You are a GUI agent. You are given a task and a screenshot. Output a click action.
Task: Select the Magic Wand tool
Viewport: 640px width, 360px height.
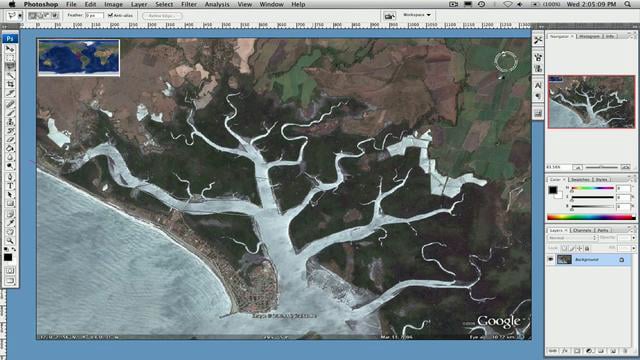(x=10, y=76)
